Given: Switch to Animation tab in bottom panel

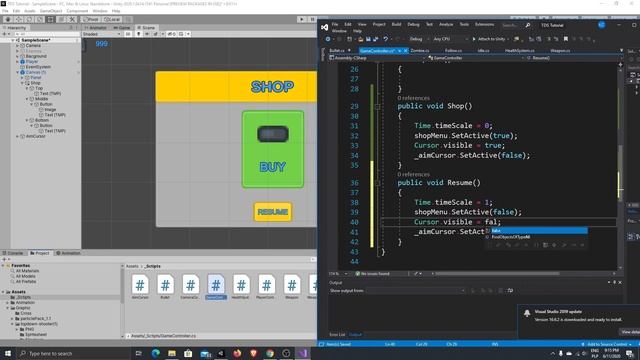Looking at the screenshot, I should [69, 253].
